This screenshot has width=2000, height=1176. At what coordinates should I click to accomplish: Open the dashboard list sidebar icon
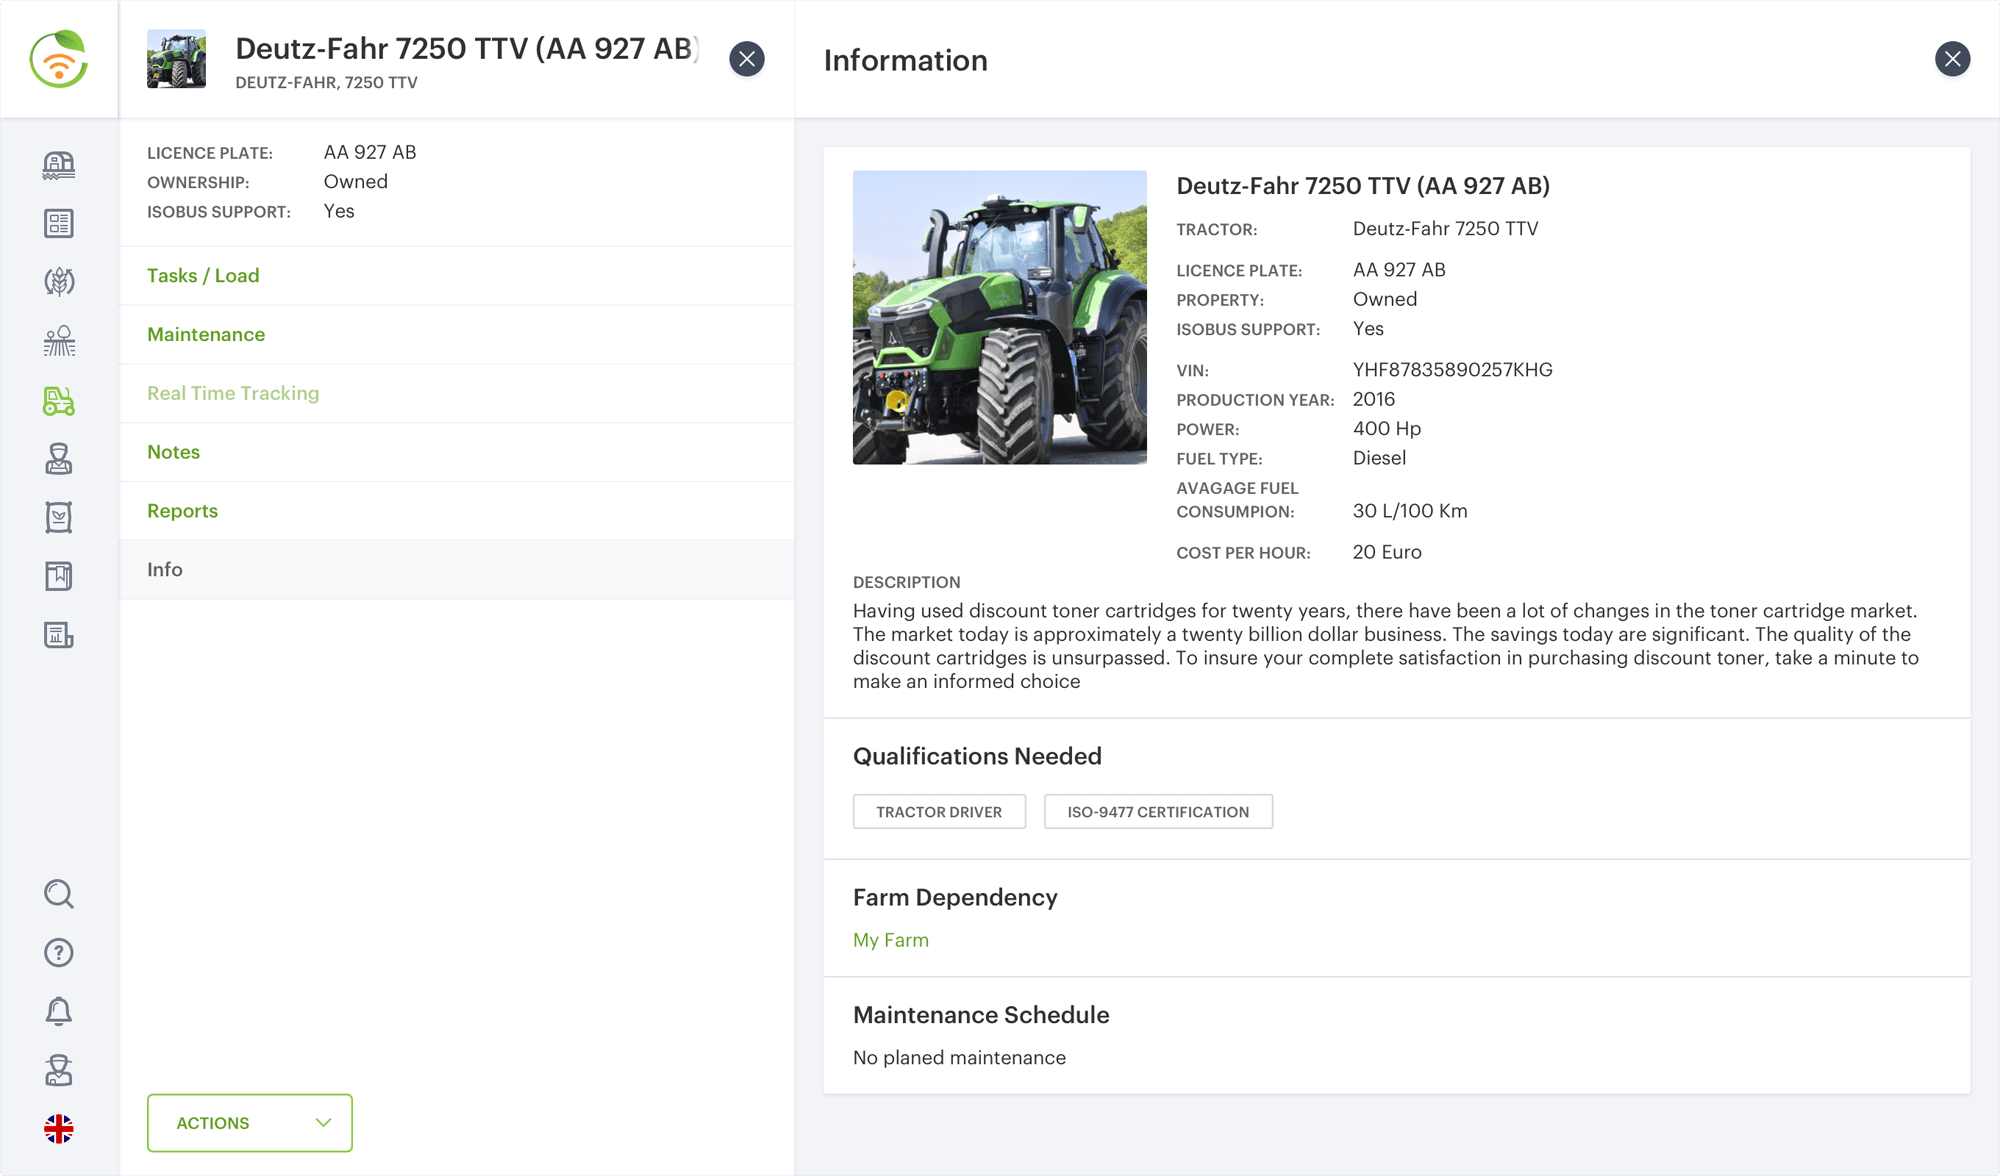click(x=59, y=223)
